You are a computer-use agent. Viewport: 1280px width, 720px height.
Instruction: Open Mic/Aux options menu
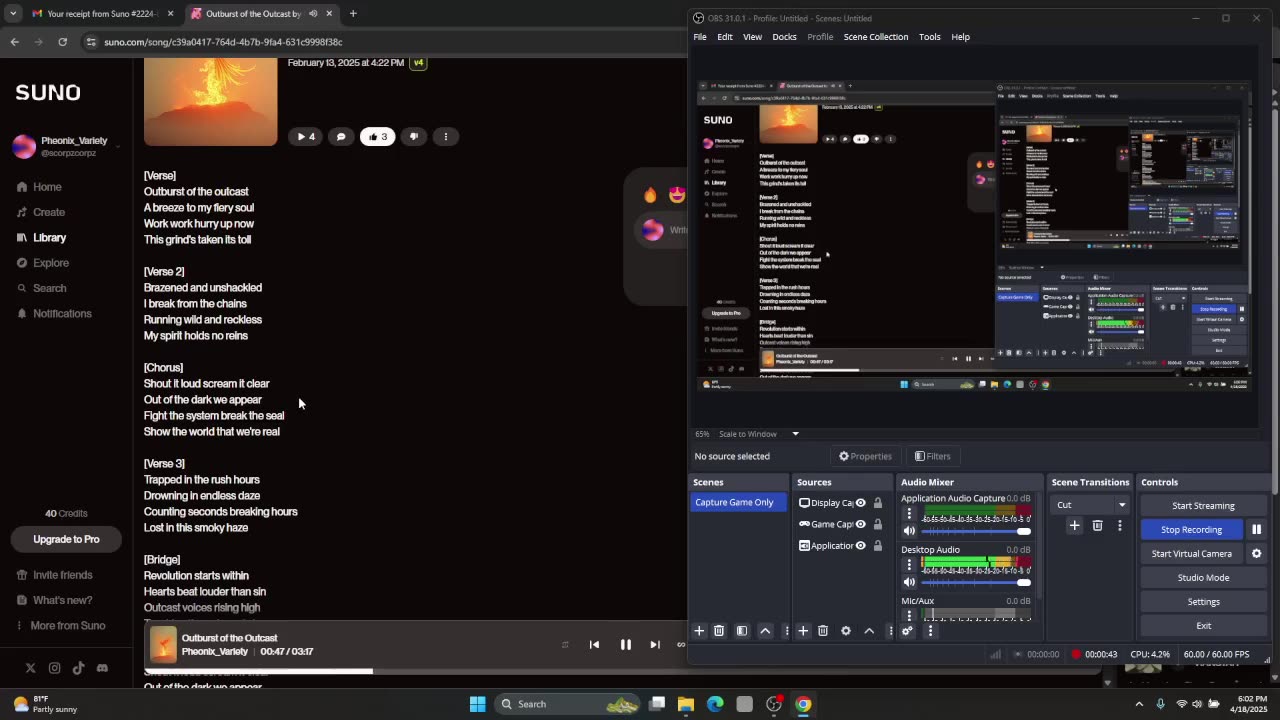(x=909, y=614)
